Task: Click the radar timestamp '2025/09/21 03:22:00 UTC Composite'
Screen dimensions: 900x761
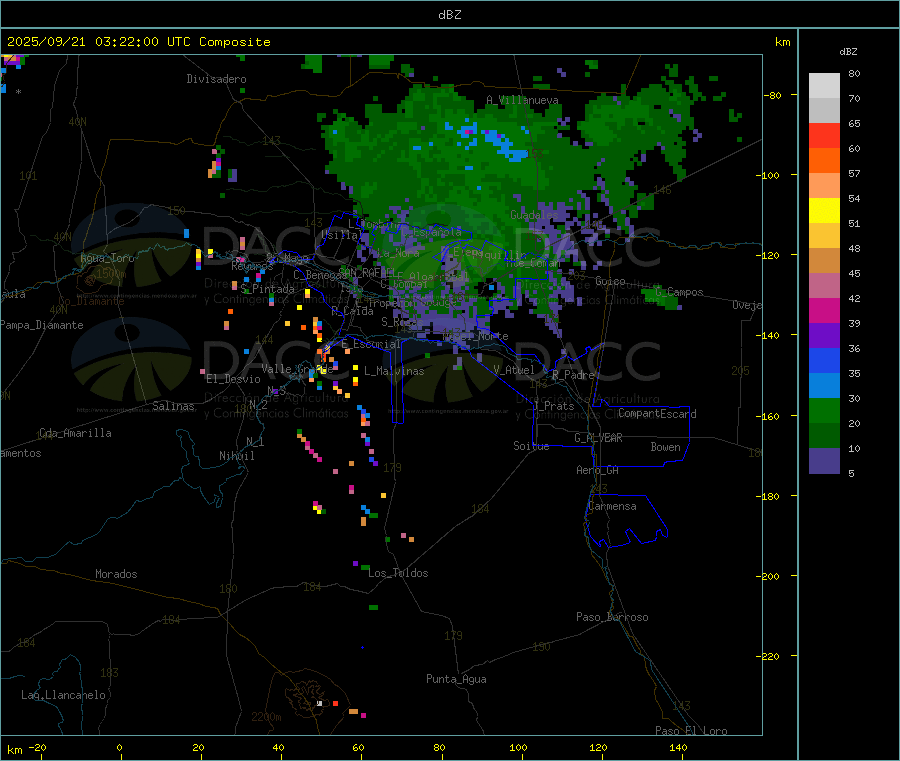Action: coord(138,42)
